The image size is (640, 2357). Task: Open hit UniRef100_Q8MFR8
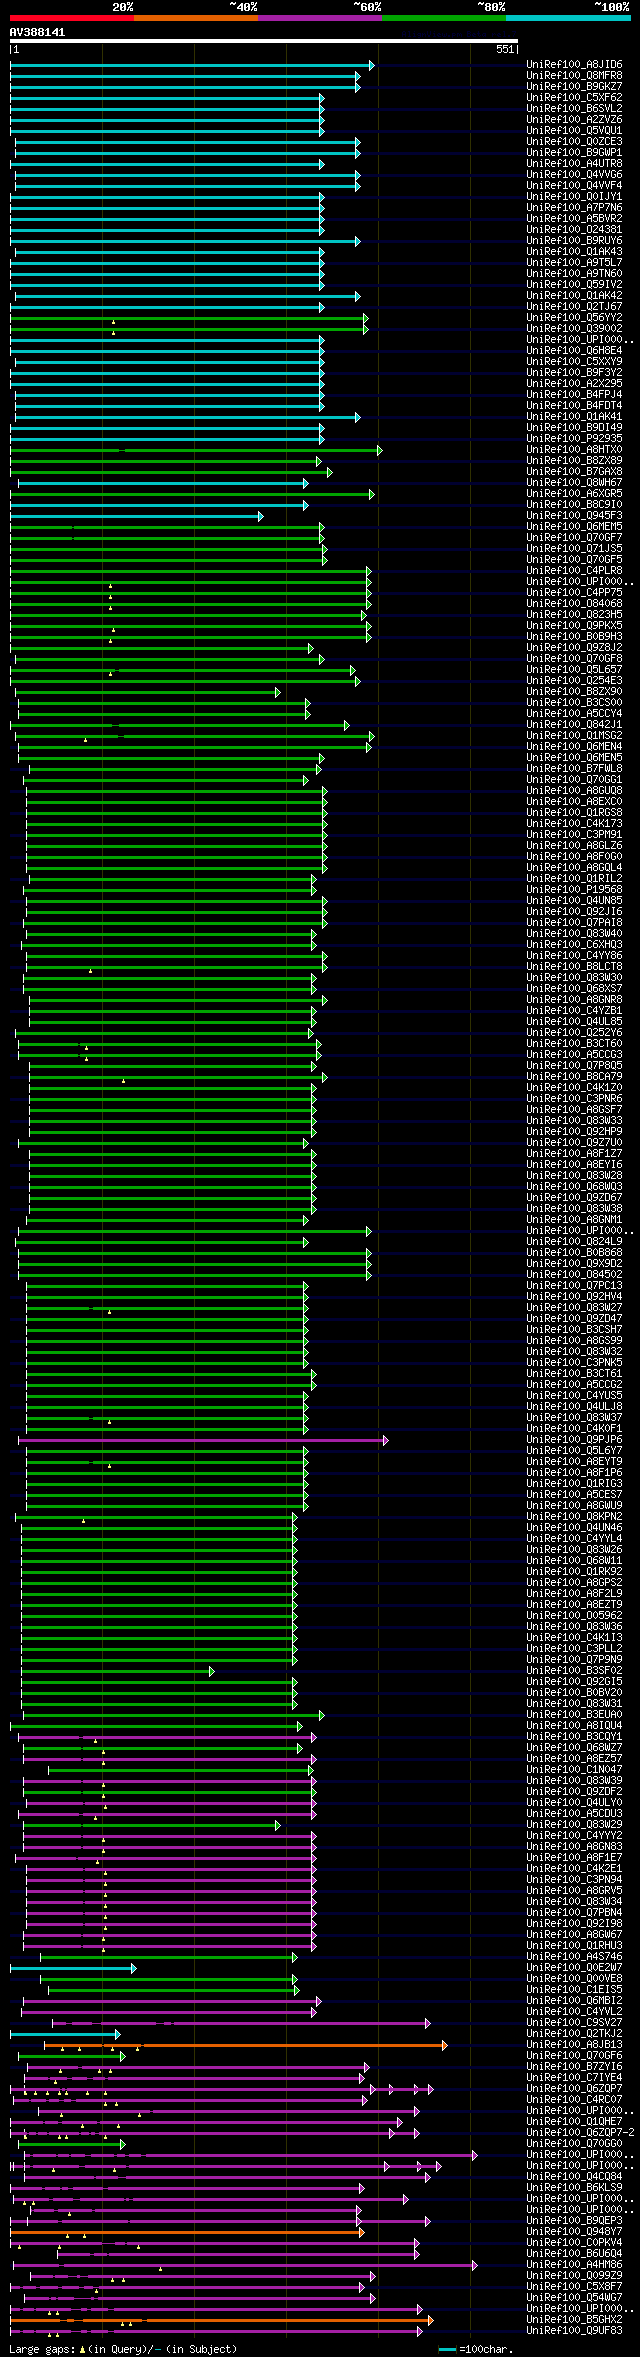[574, 76]
